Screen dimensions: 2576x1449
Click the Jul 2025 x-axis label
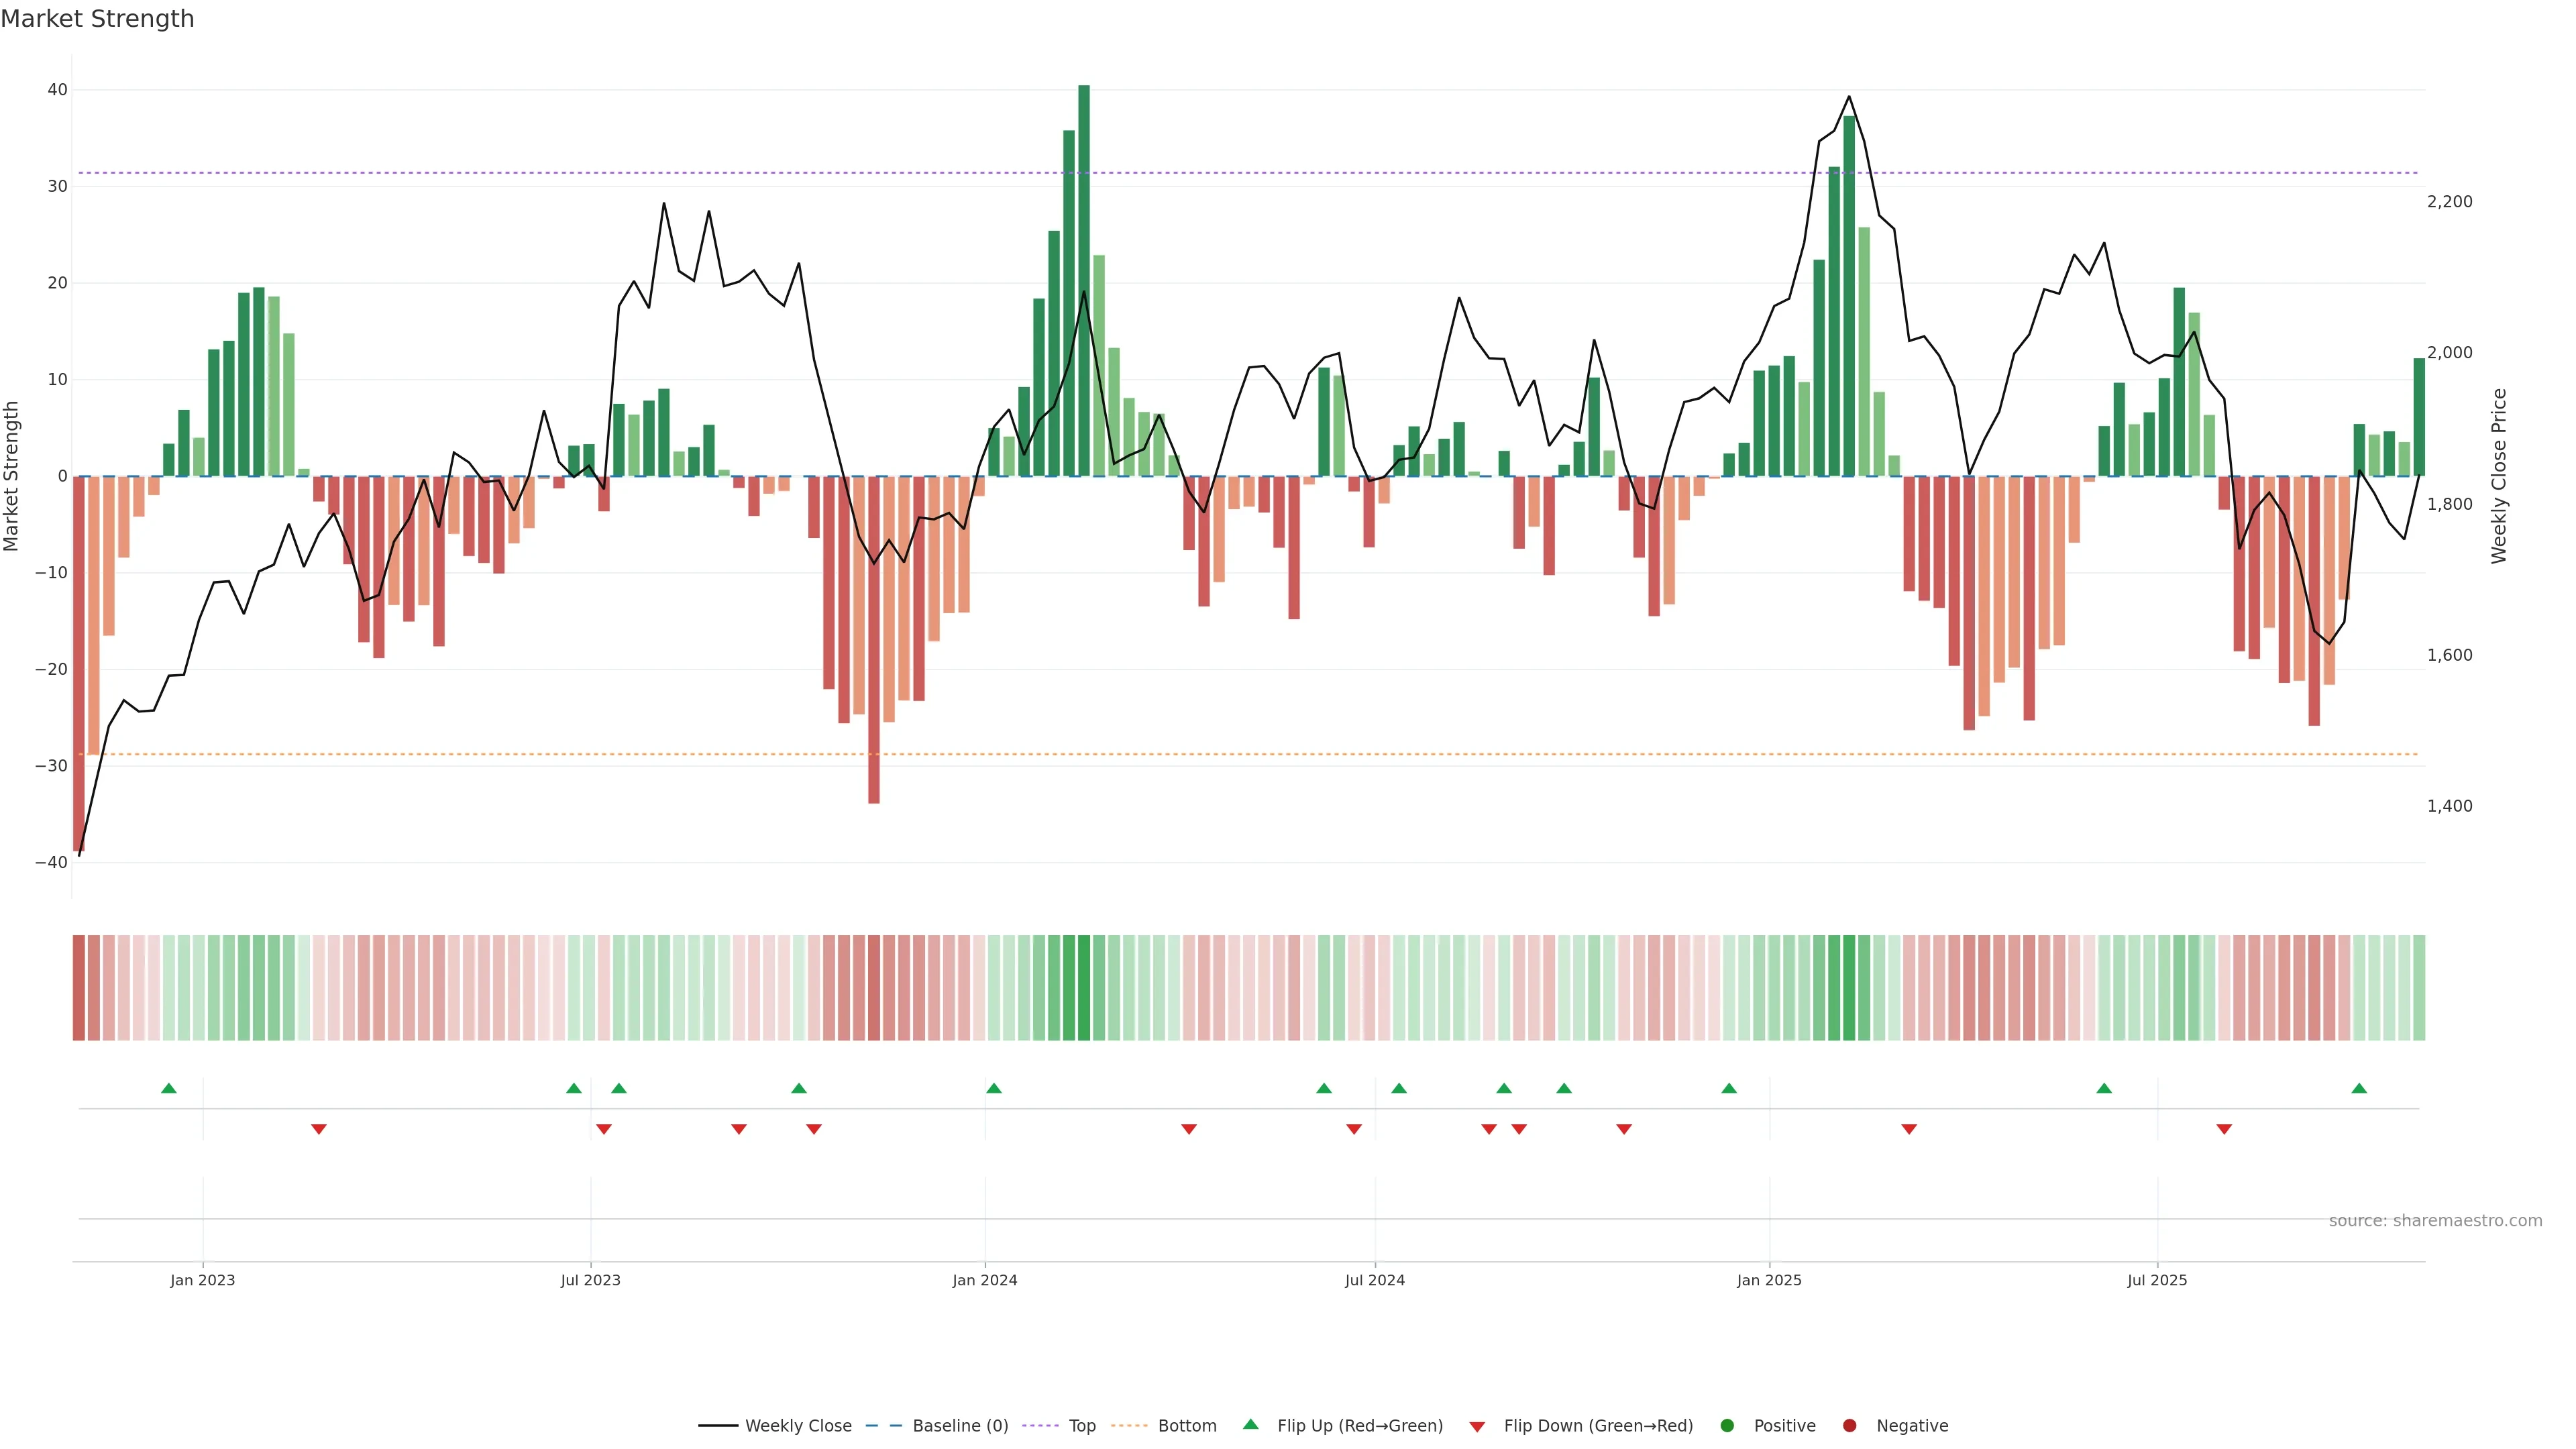click(x=2157, y=1280)
